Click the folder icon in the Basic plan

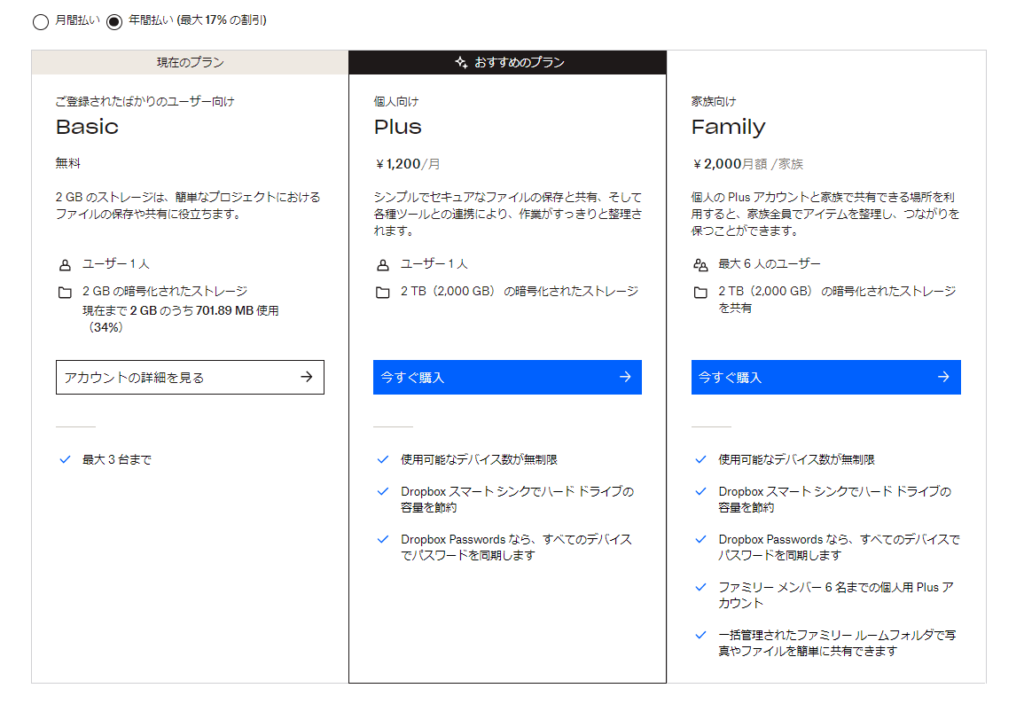coord(65,293)
